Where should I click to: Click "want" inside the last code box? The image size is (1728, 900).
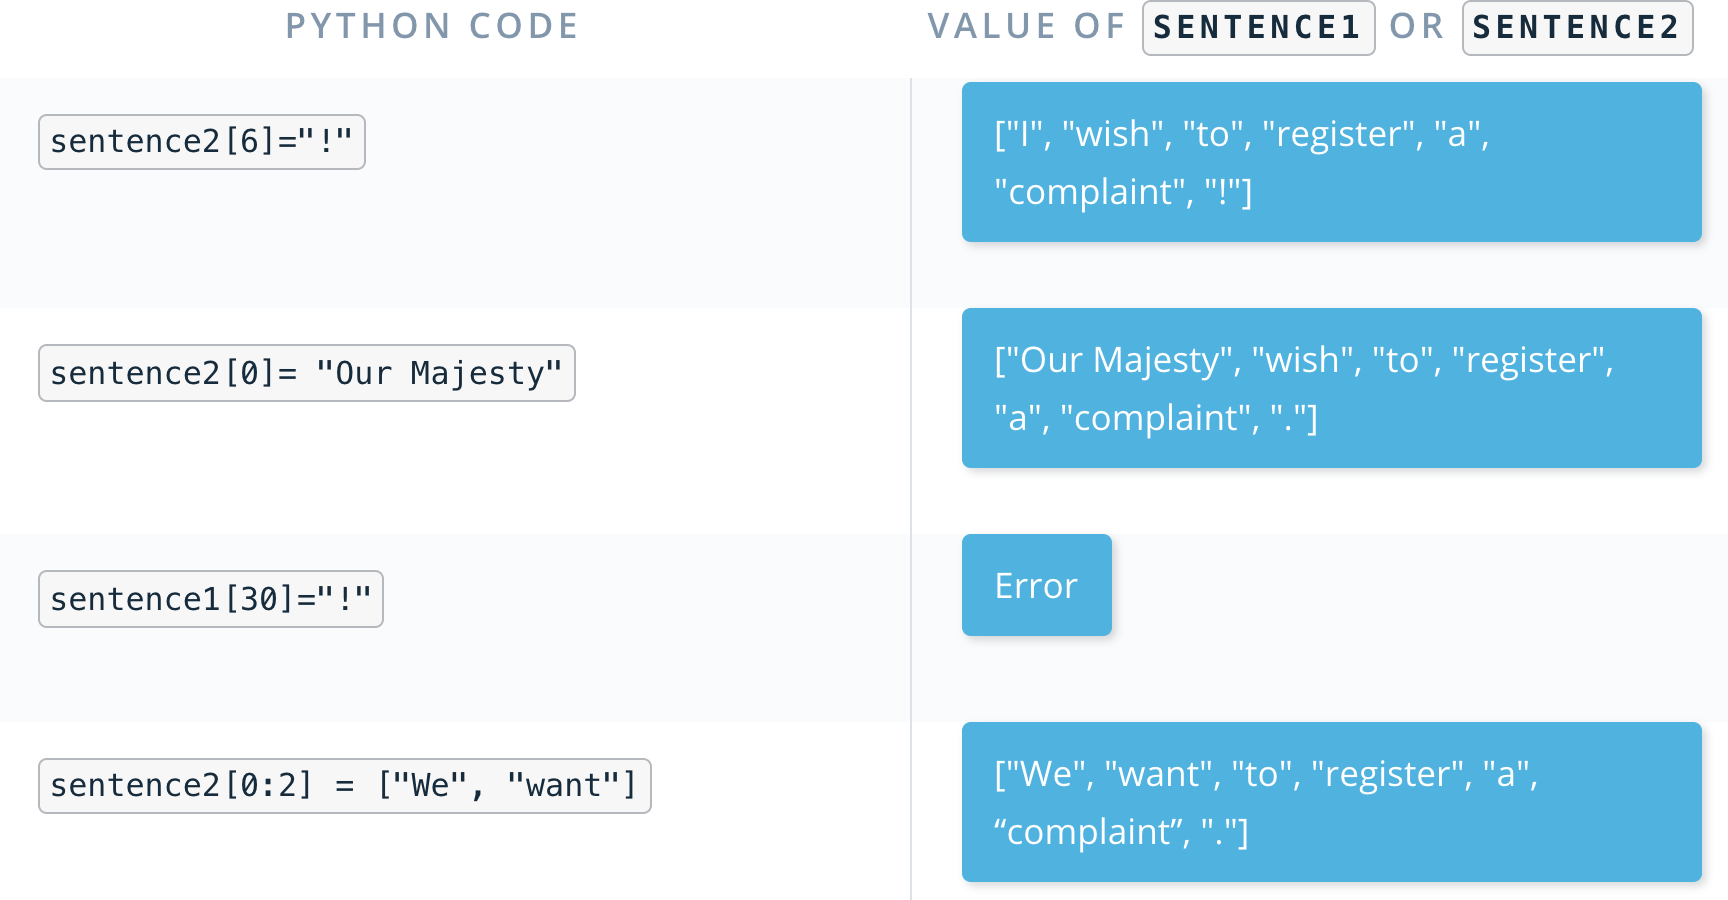click(563, 786)
